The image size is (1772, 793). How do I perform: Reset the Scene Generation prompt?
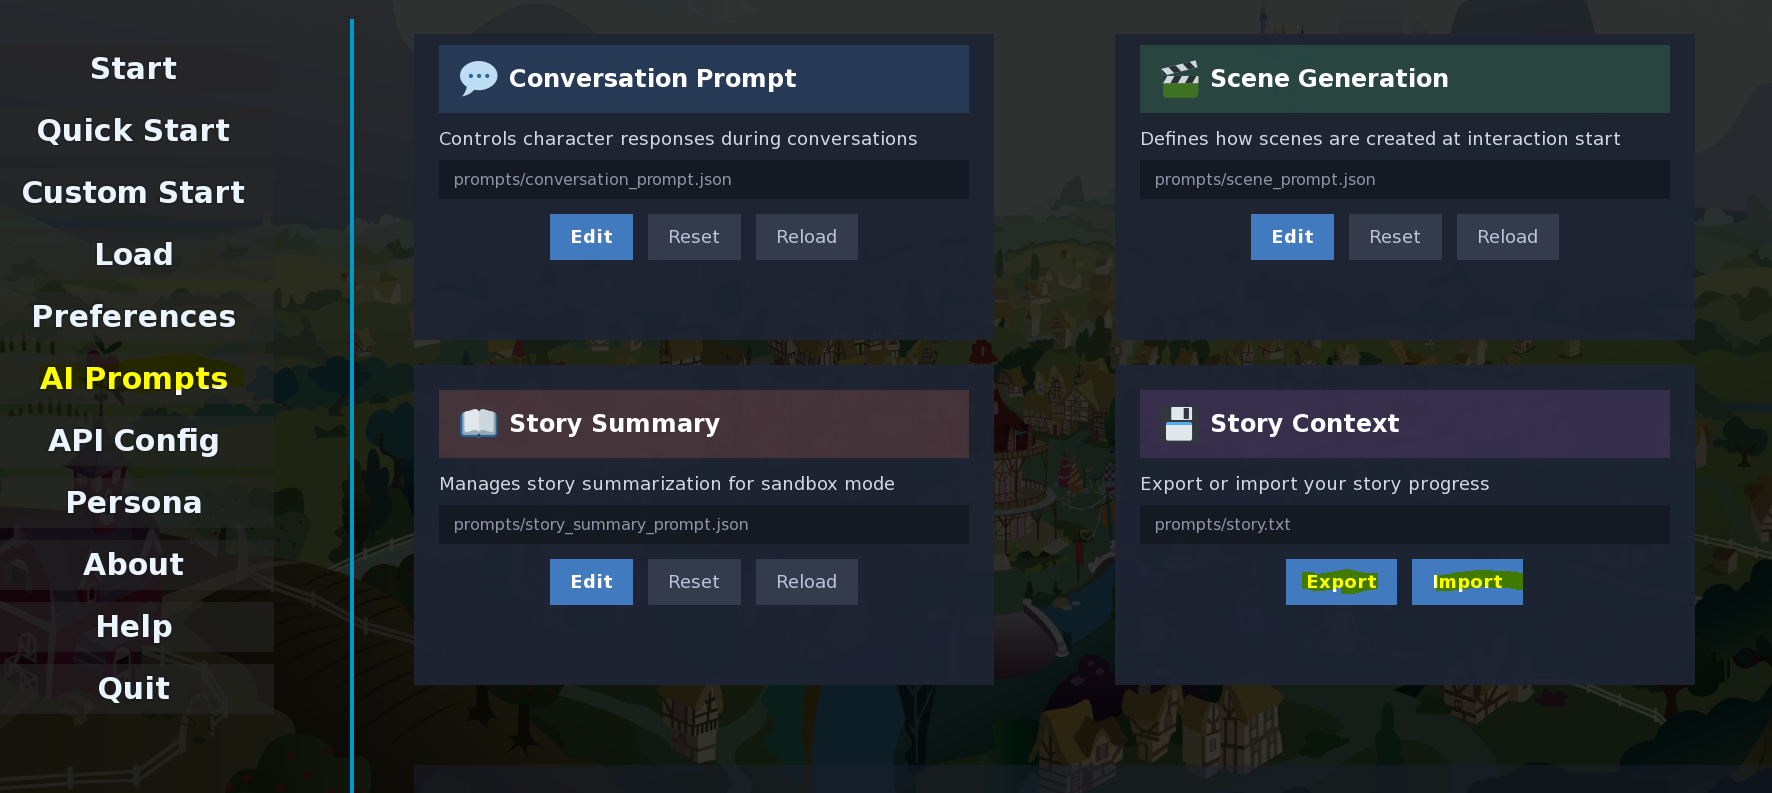click(1395, 237)
